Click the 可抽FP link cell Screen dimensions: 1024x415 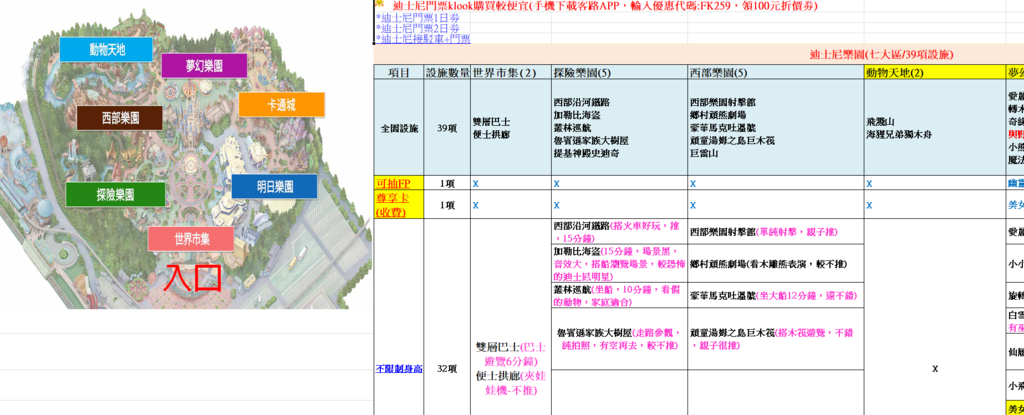pos(399,184)
